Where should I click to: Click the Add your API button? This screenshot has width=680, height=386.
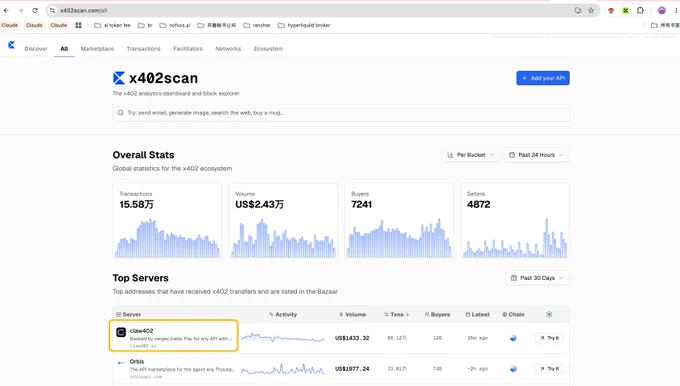(x=543, y=78)
